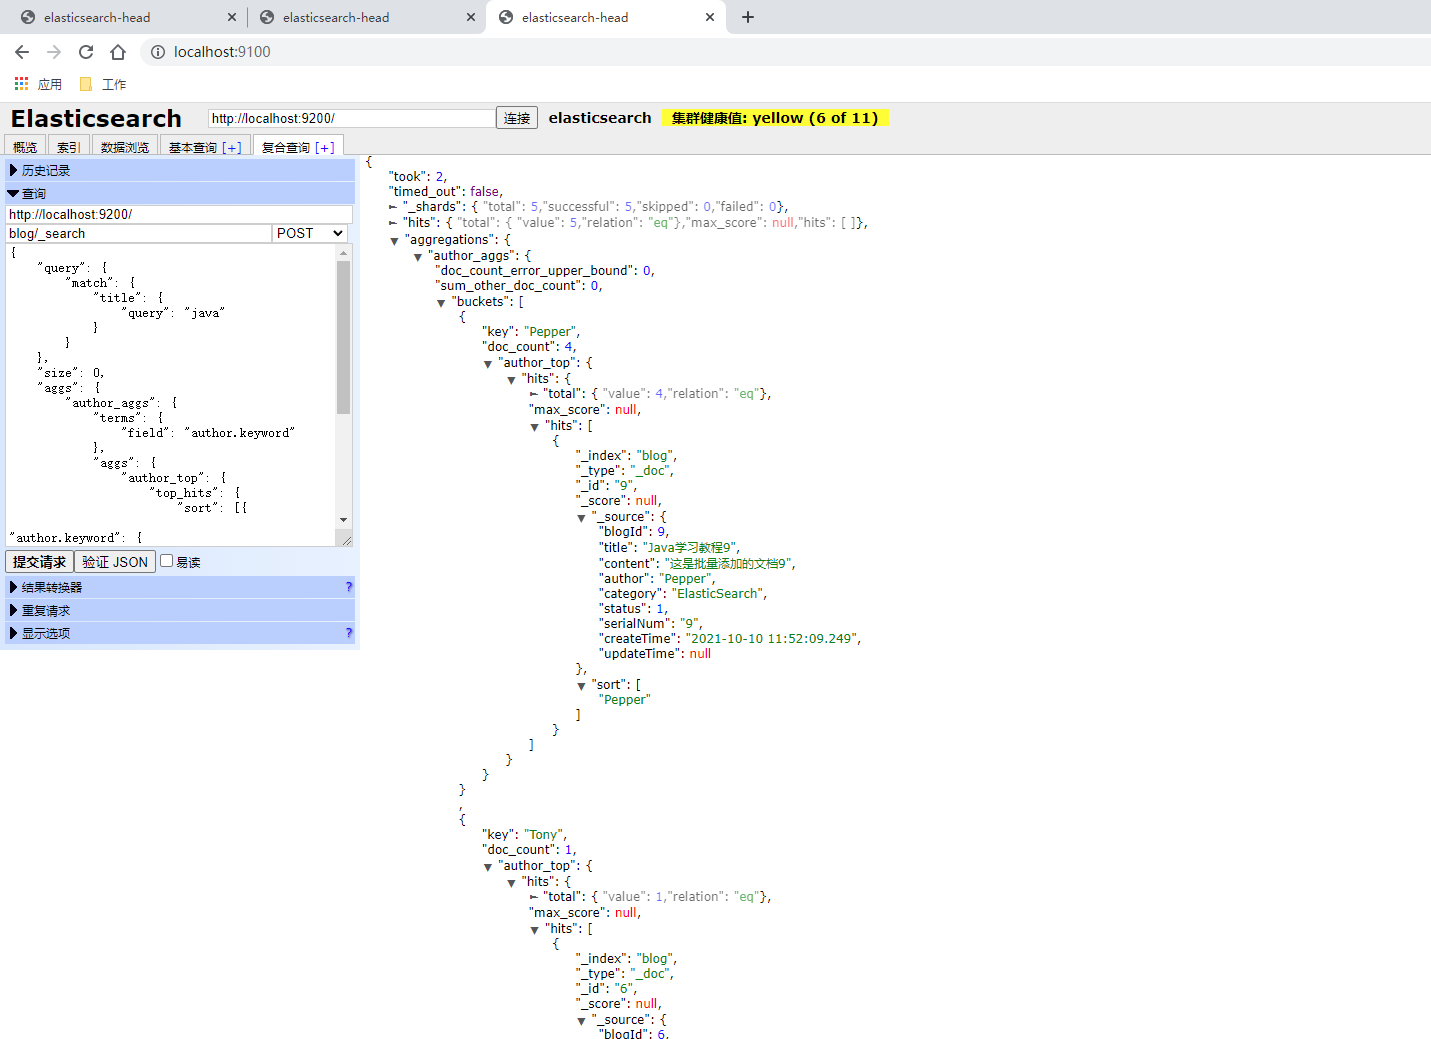Click the back navigation arrow
This screenshot has width=1431, height=1039.
tap(21, 52)
